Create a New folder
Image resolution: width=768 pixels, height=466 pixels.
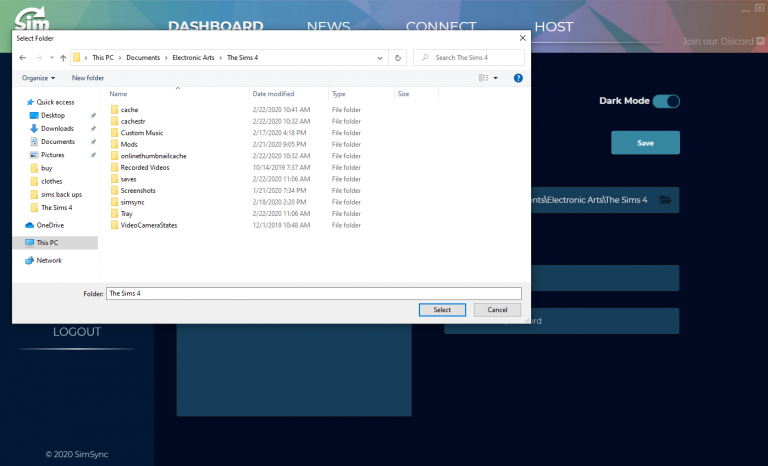click(x=88, y=78)
